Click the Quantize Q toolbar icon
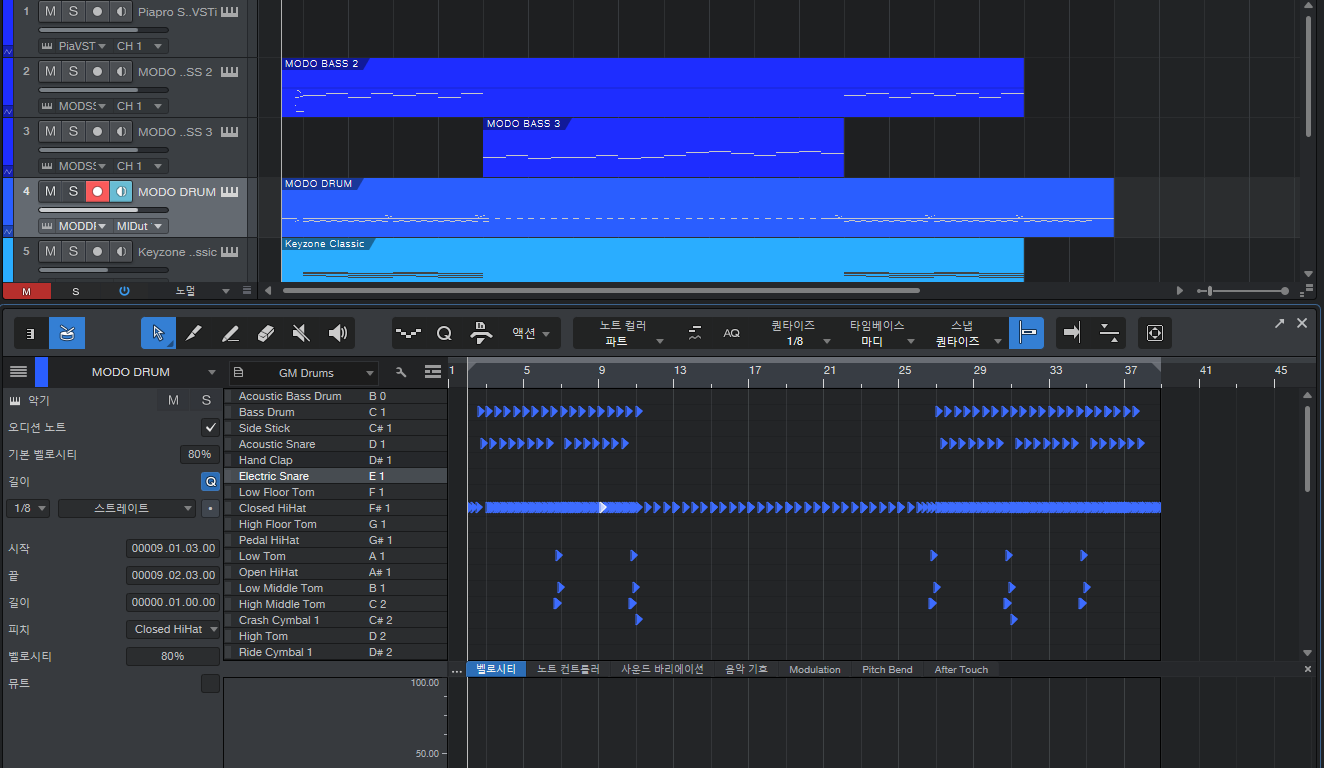This screenshot has height=768, width=1324. pos(444,333)
